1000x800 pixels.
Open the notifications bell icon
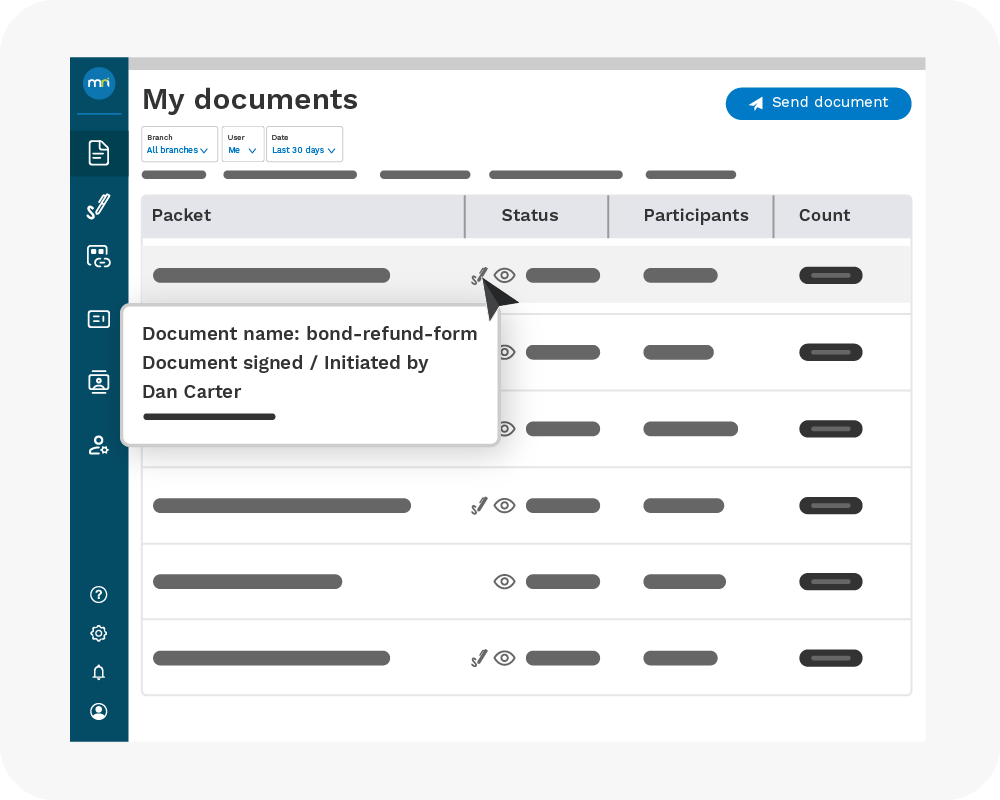99,672
